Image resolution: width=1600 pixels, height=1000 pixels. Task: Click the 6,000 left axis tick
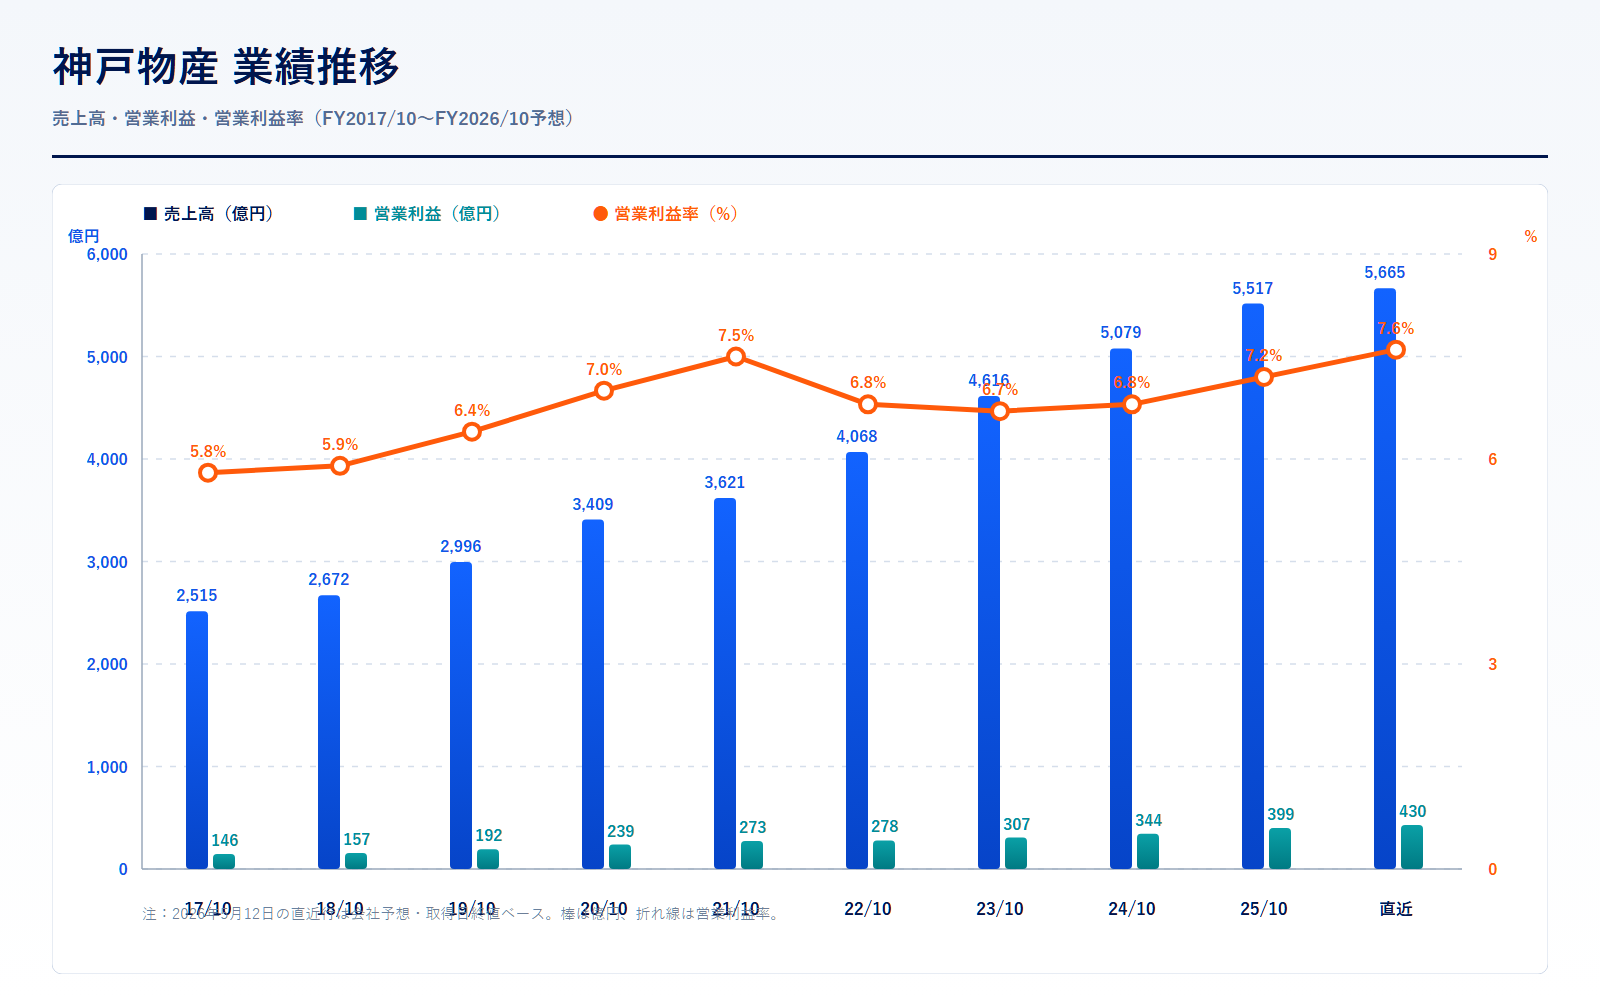[107, 255]
